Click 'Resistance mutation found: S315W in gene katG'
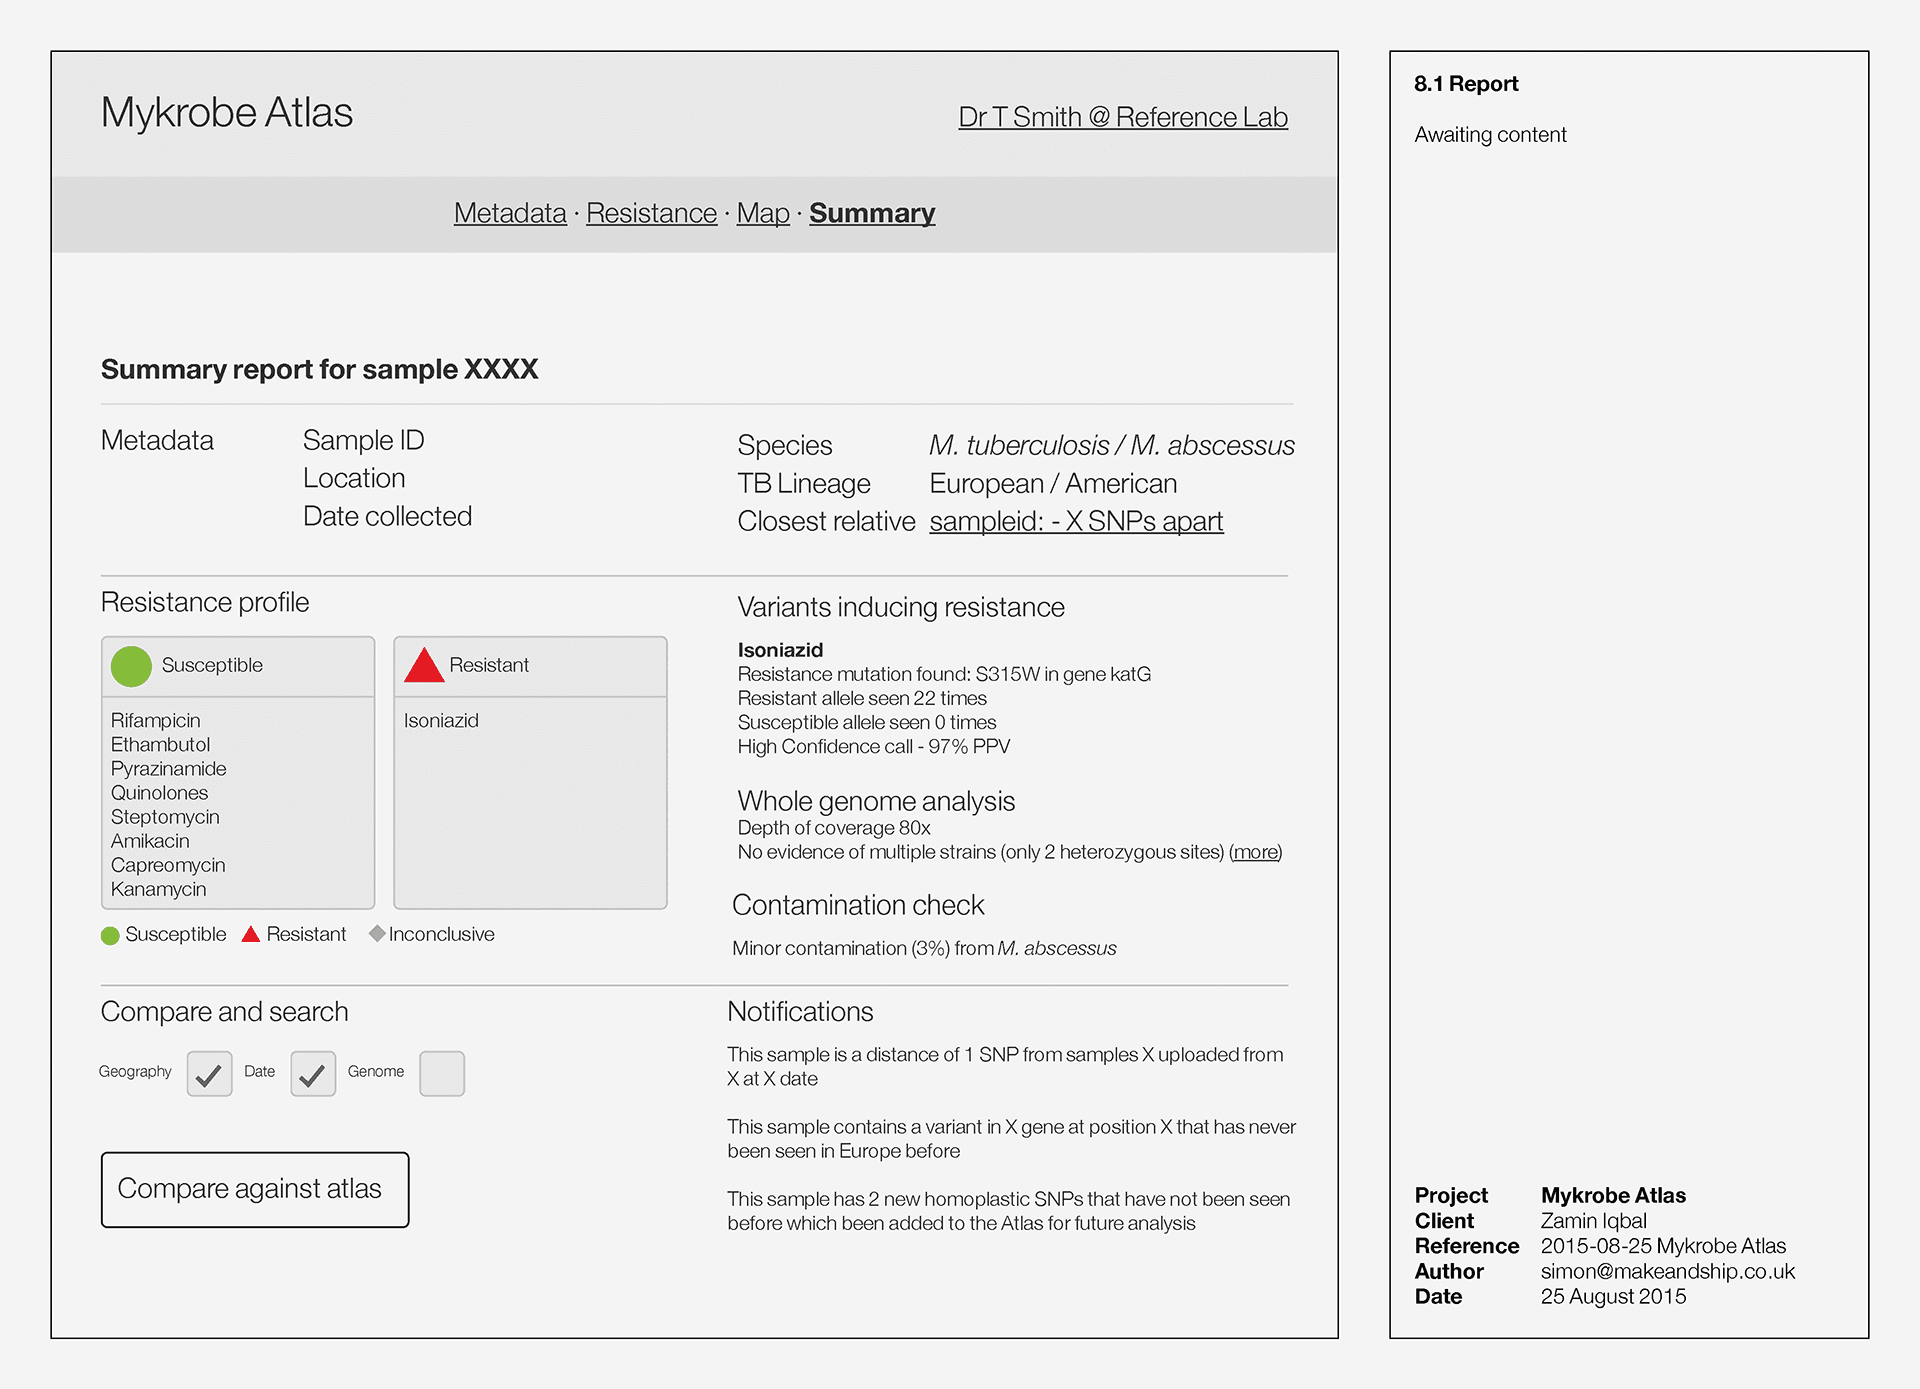The height and width of the screenshot is (1389, 1920). point(944,674)
